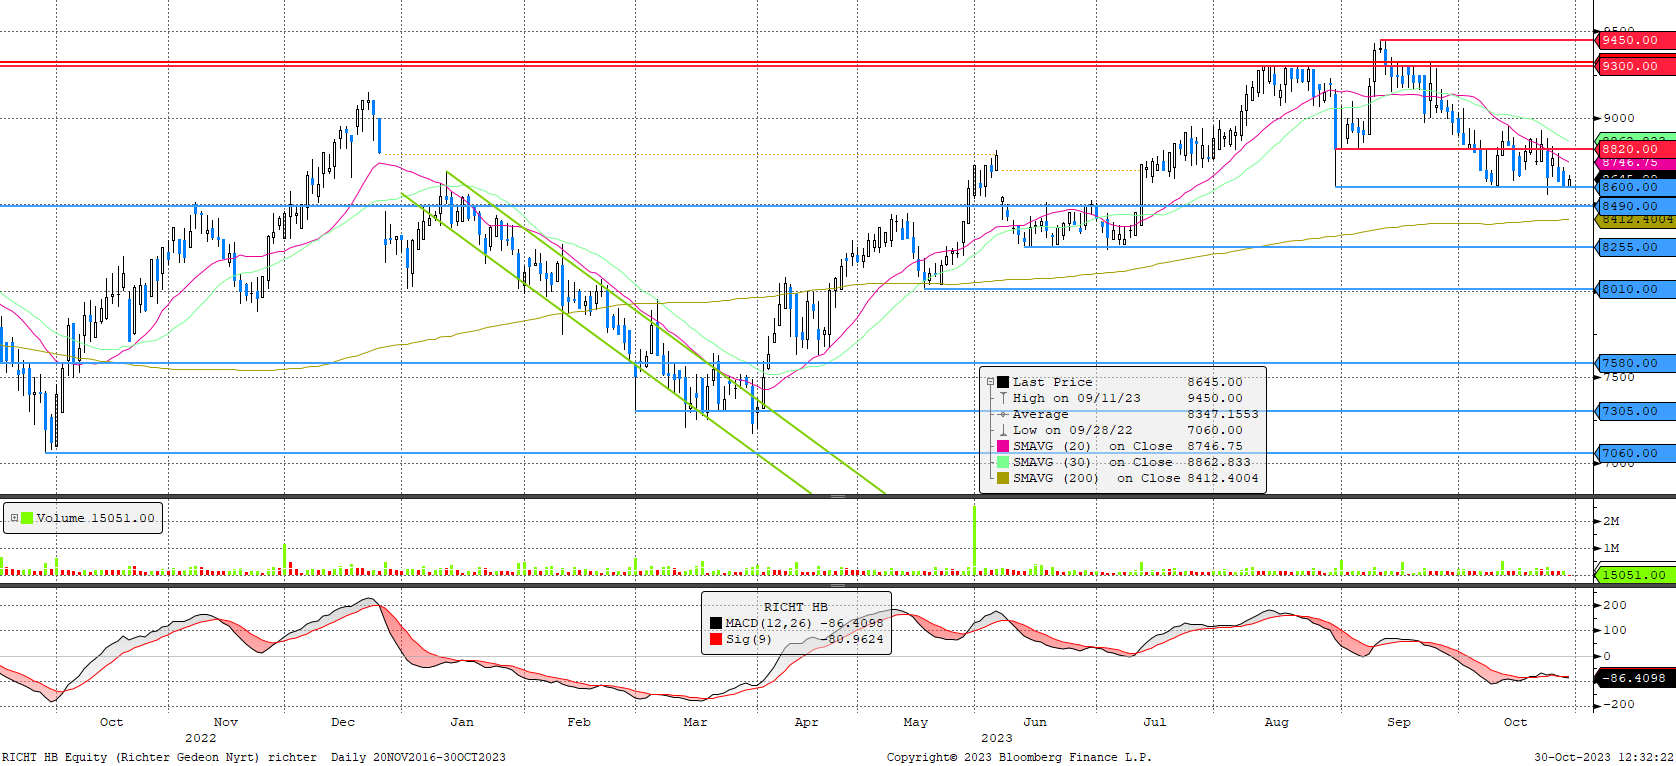This screenshot has width=1676, height=766.
Task: Select the 8490.00 blue price level tag
Action: (1634, 206)
